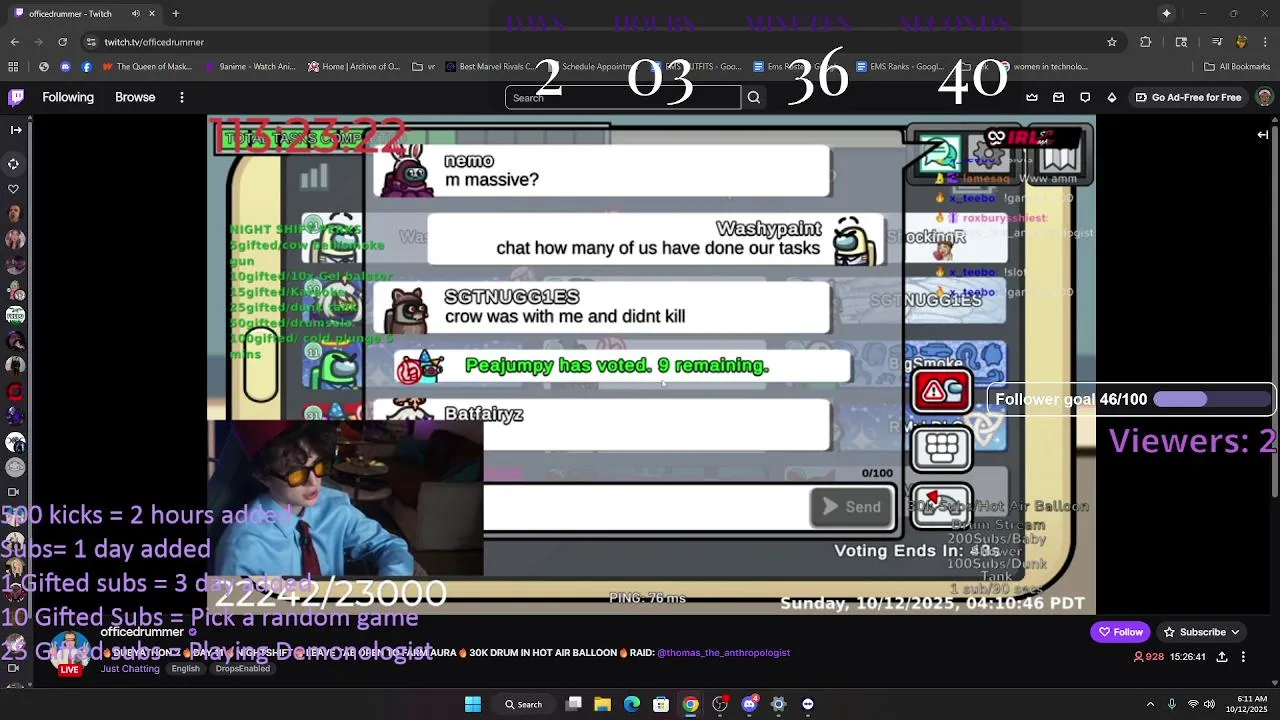Click the DropsEnabled tag
Viewport: 1280px width, 720px height.
pos(243,669)
